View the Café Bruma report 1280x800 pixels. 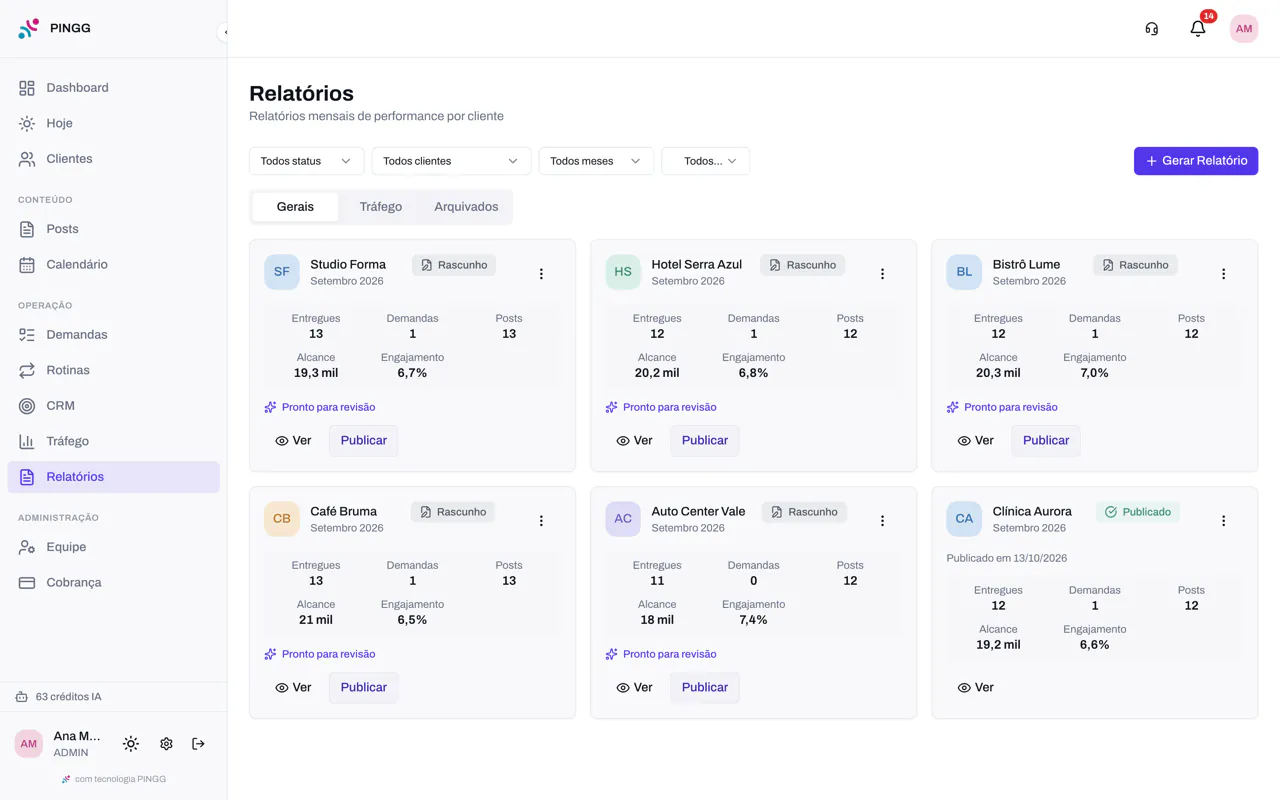293,688
